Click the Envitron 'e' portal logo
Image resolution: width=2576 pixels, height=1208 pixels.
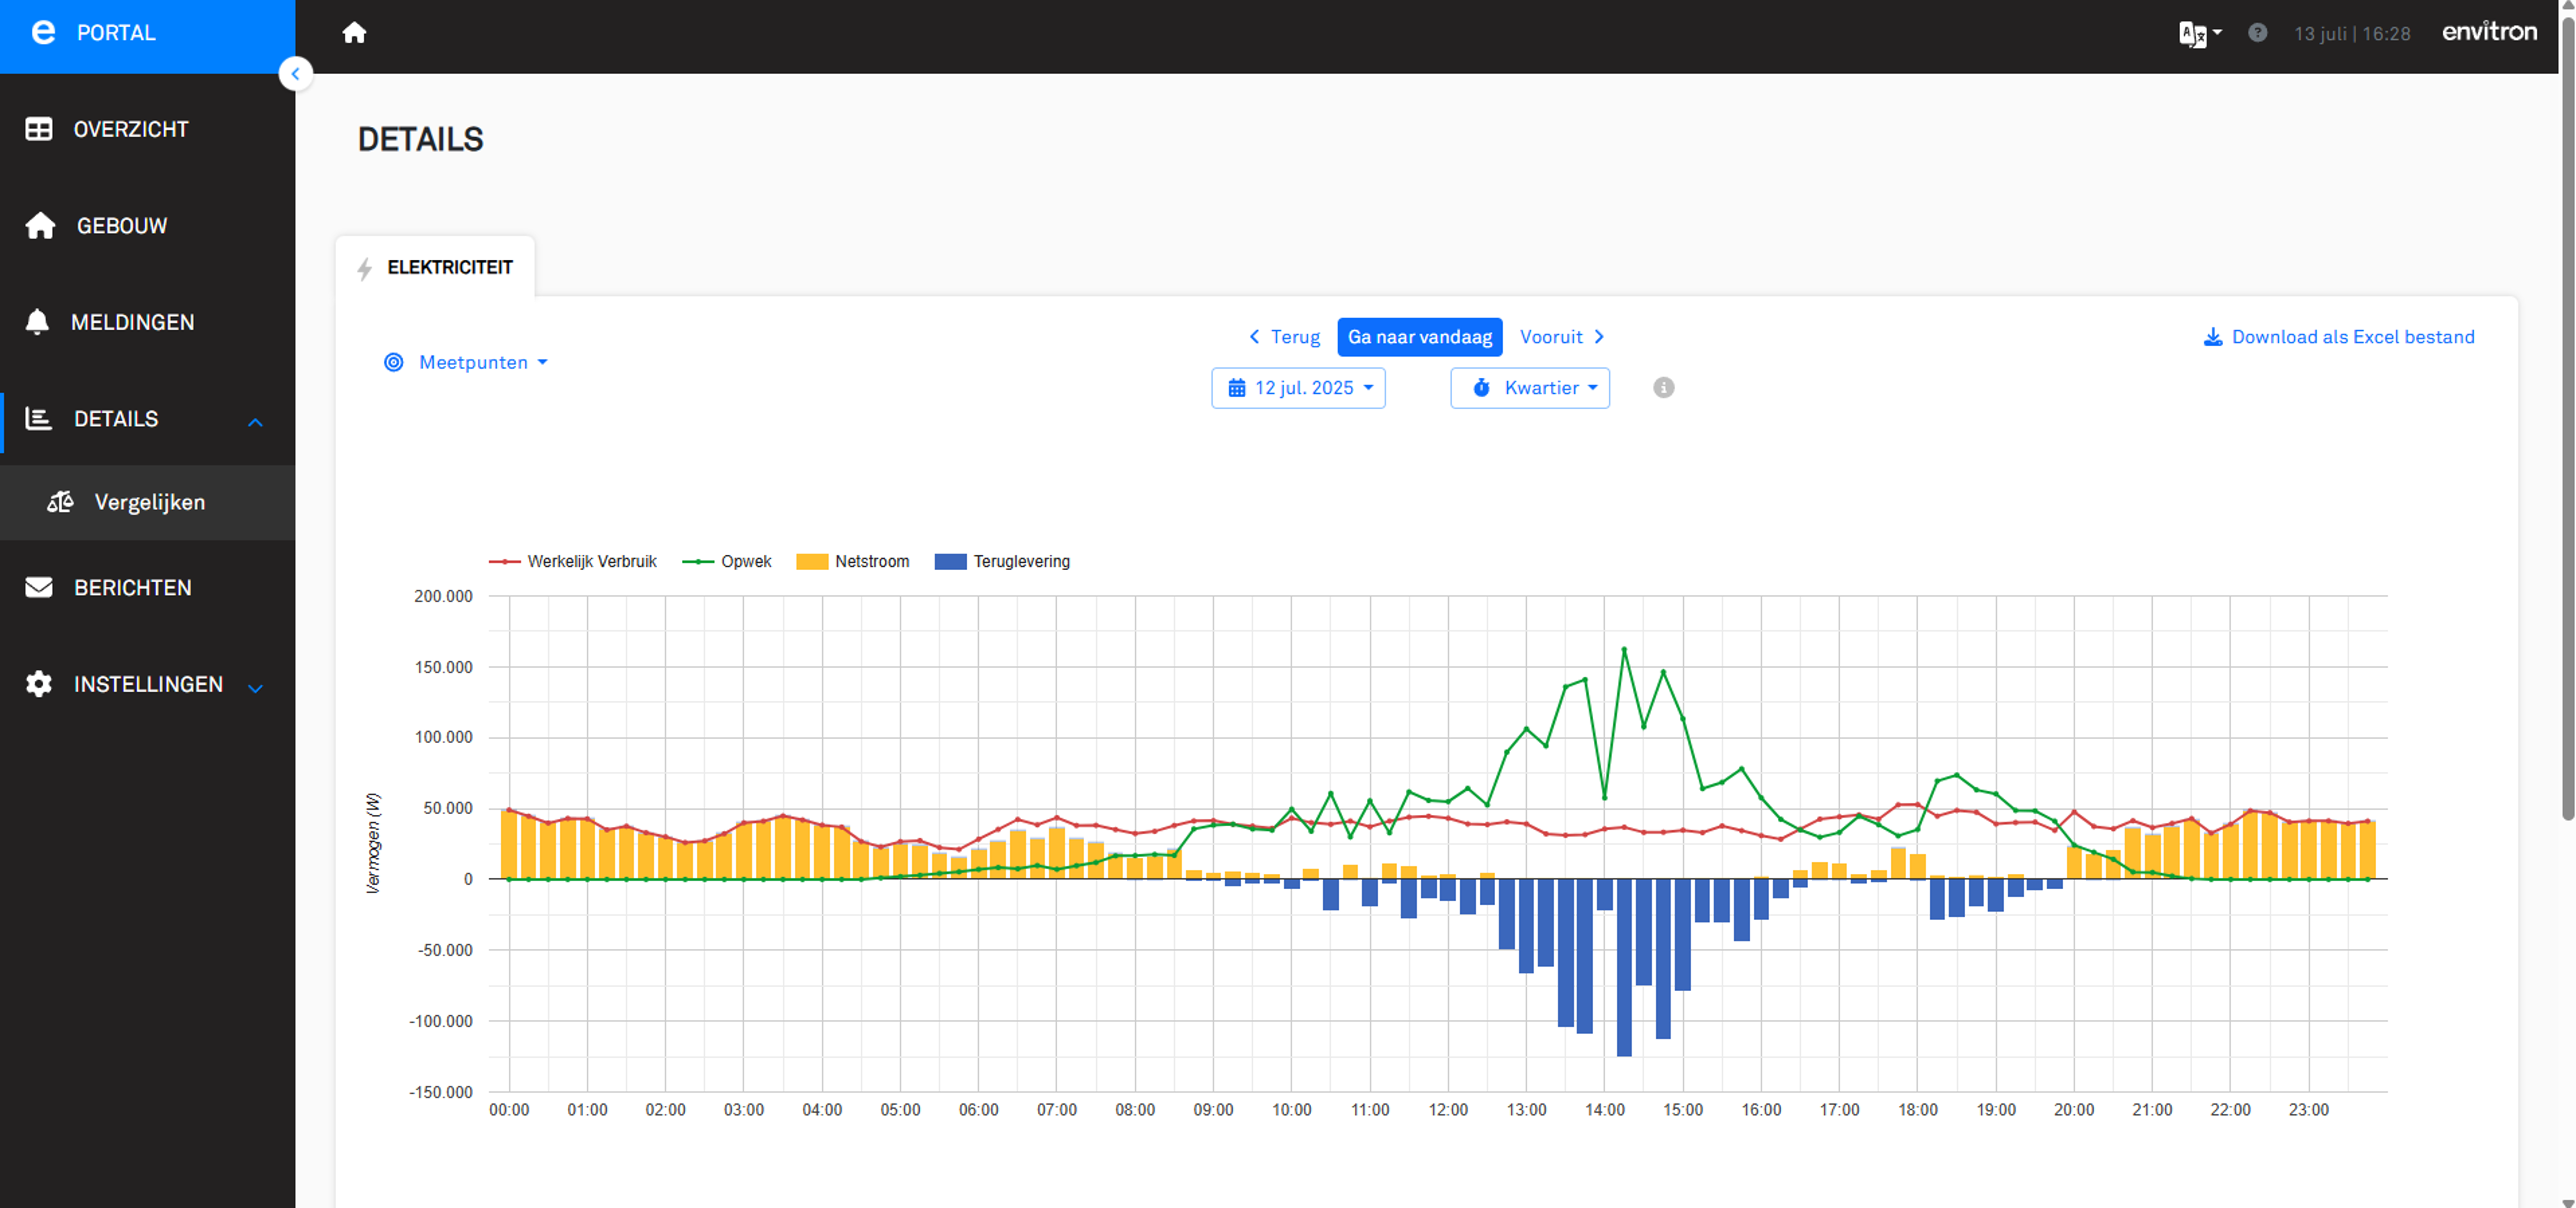43,33
